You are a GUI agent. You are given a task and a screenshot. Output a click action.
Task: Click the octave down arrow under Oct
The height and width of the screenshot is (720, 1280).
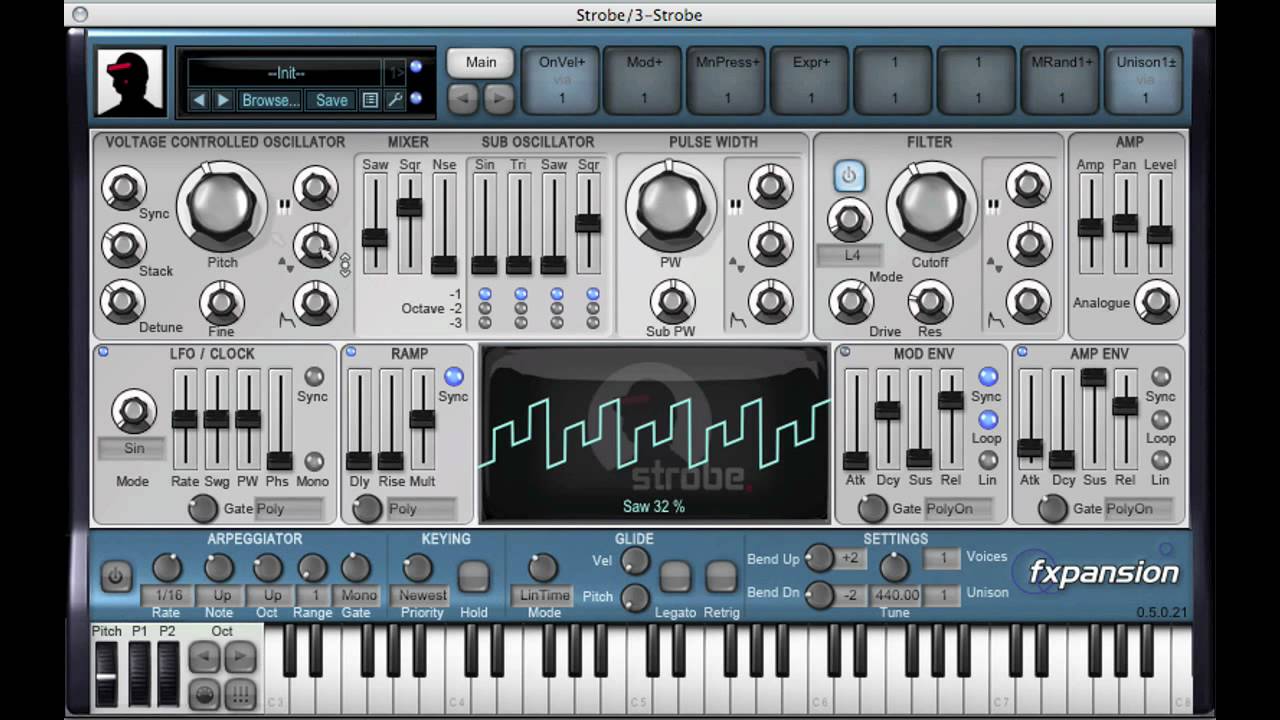204,658
